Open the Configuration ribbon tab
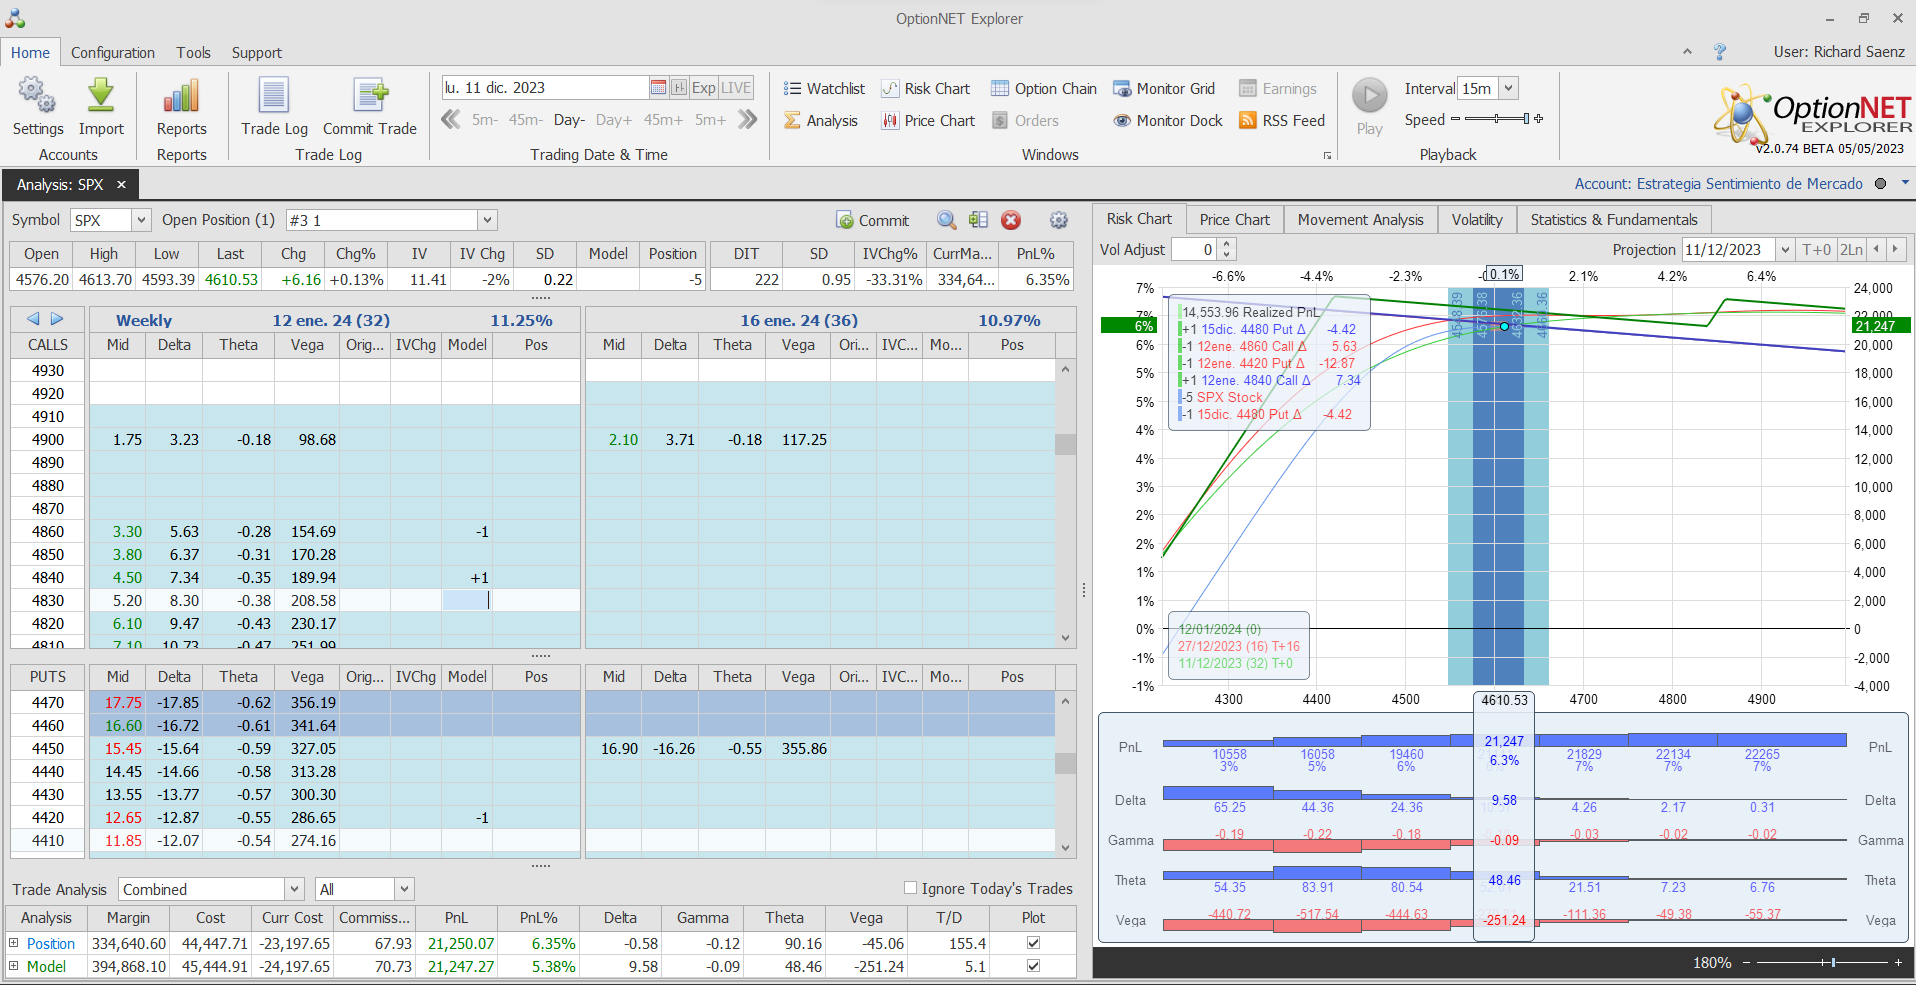This screenshot has width=1916, height=985. 112,53
